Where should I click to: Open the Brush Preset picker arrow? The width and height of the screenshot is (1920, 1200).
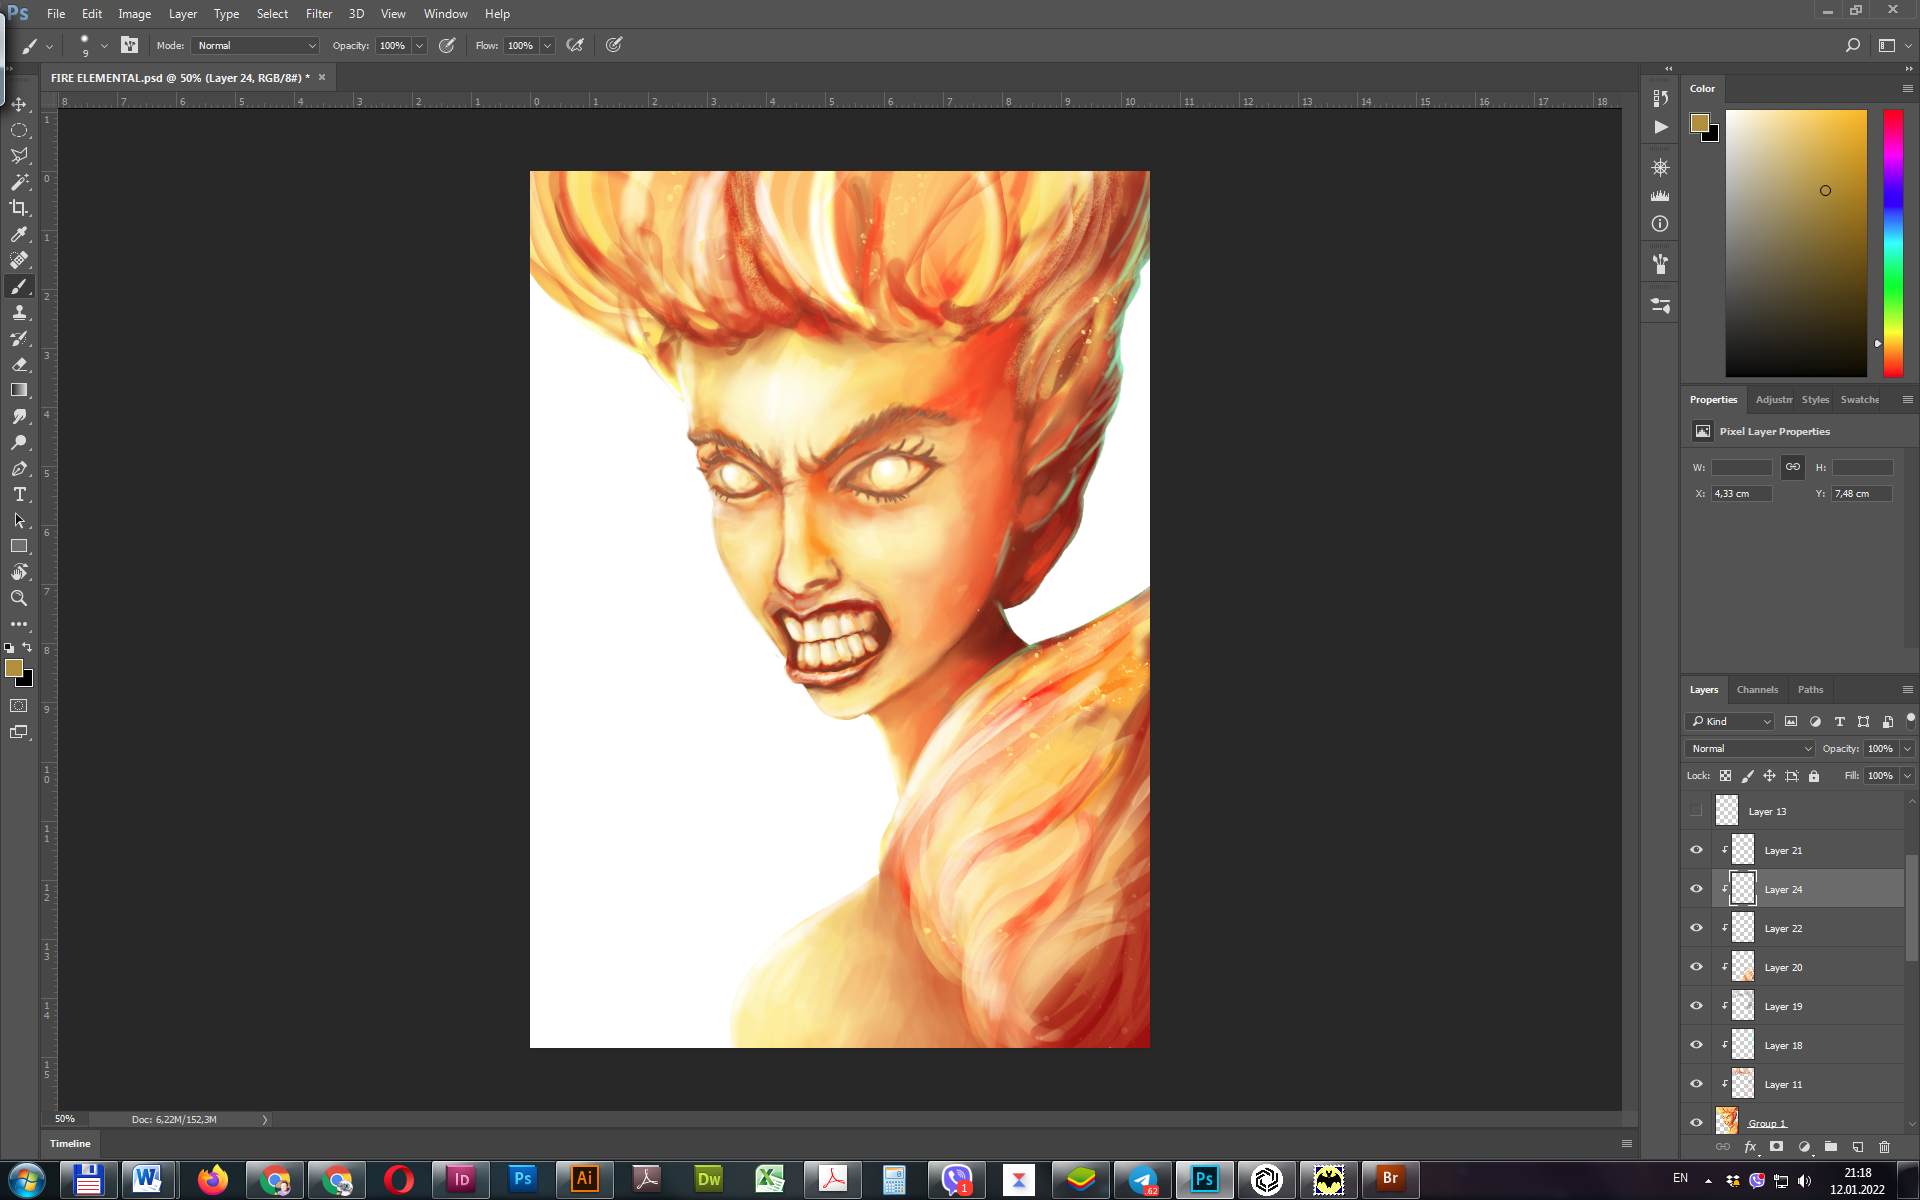point(104,45)
